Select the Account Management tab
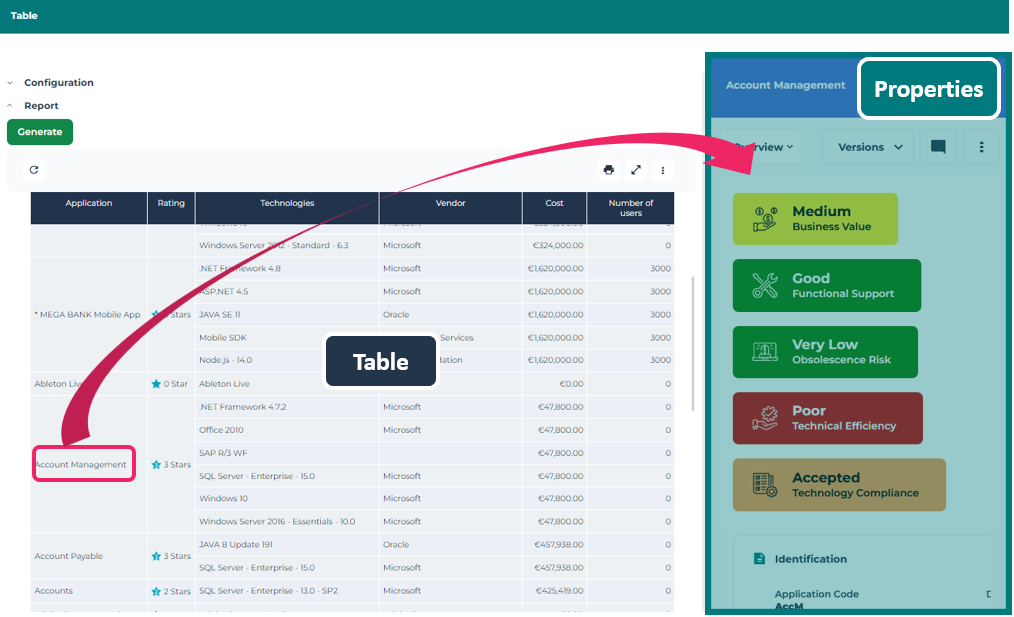 tap(785, 86)
